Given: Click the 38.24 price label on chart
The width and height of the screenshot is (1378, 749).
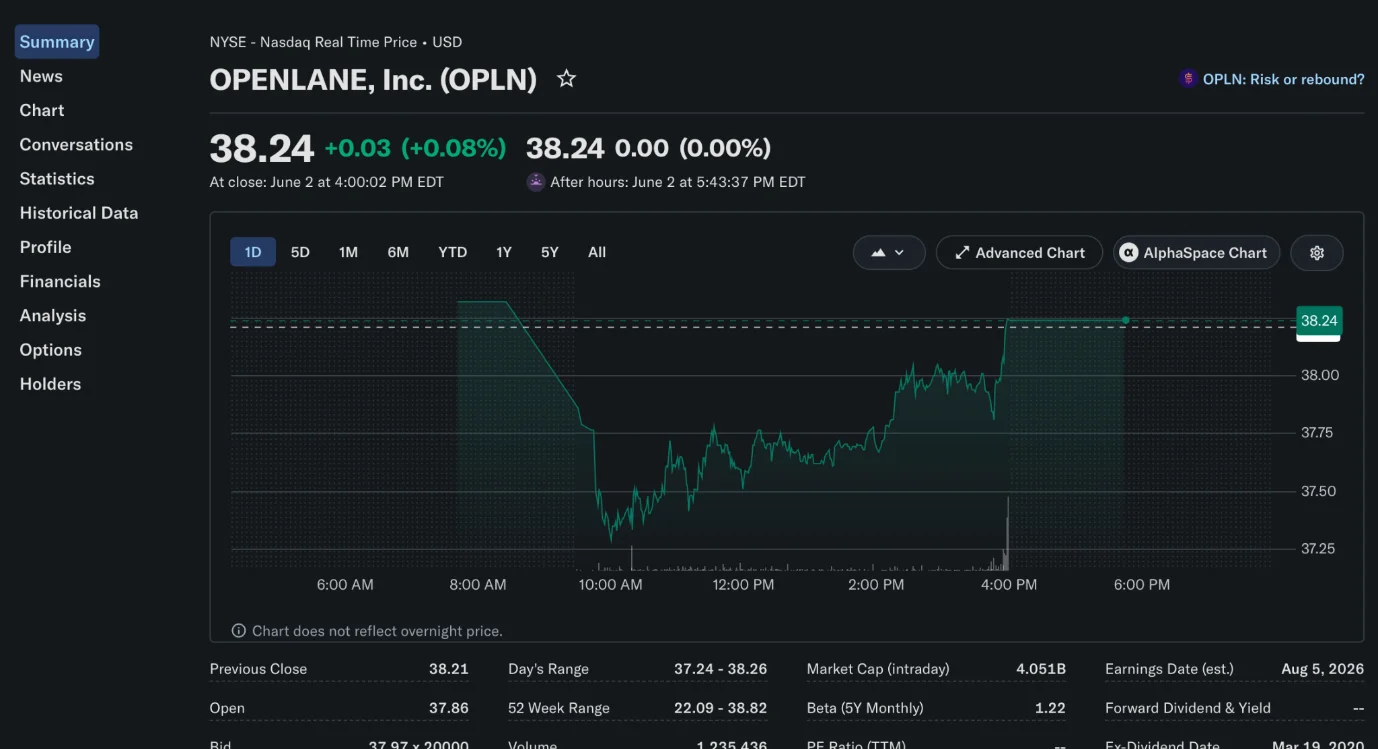Looking at the screenshot, I should pos(1318,321).
